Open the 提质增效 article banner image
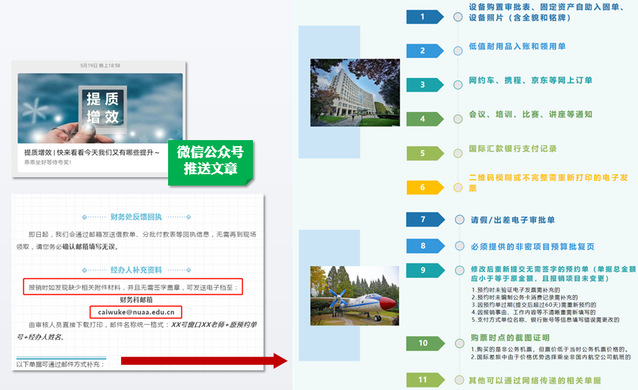This screenshot has height=390, width=638. (x=100, y=108)
